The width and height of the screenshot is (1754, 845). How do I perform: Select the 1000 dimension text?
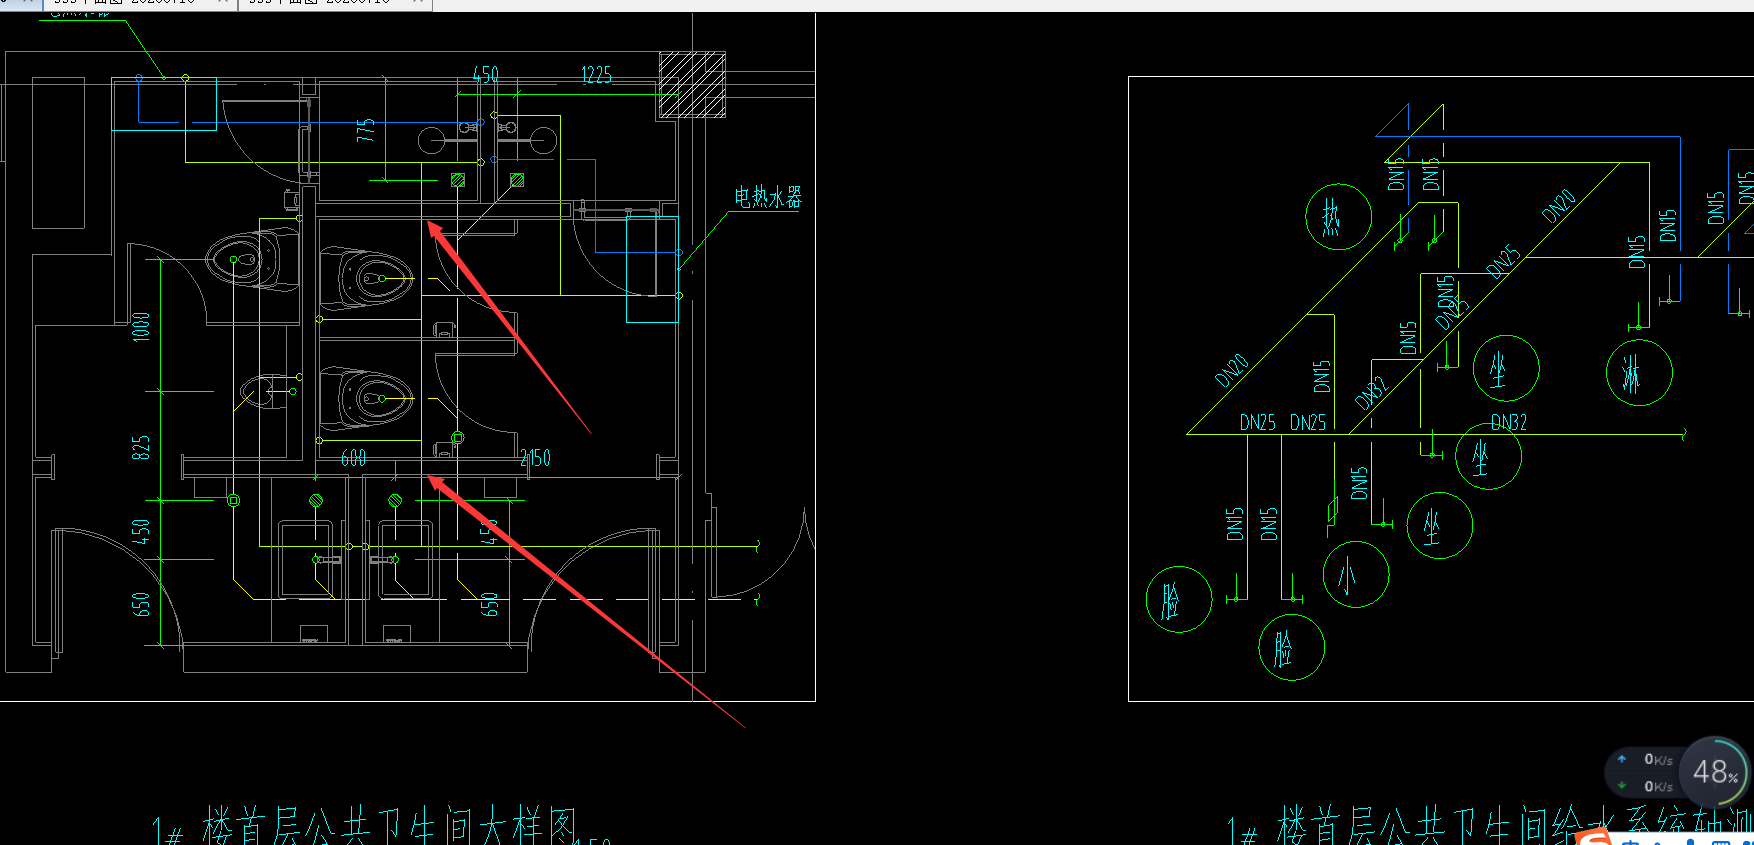coord(141,326)
